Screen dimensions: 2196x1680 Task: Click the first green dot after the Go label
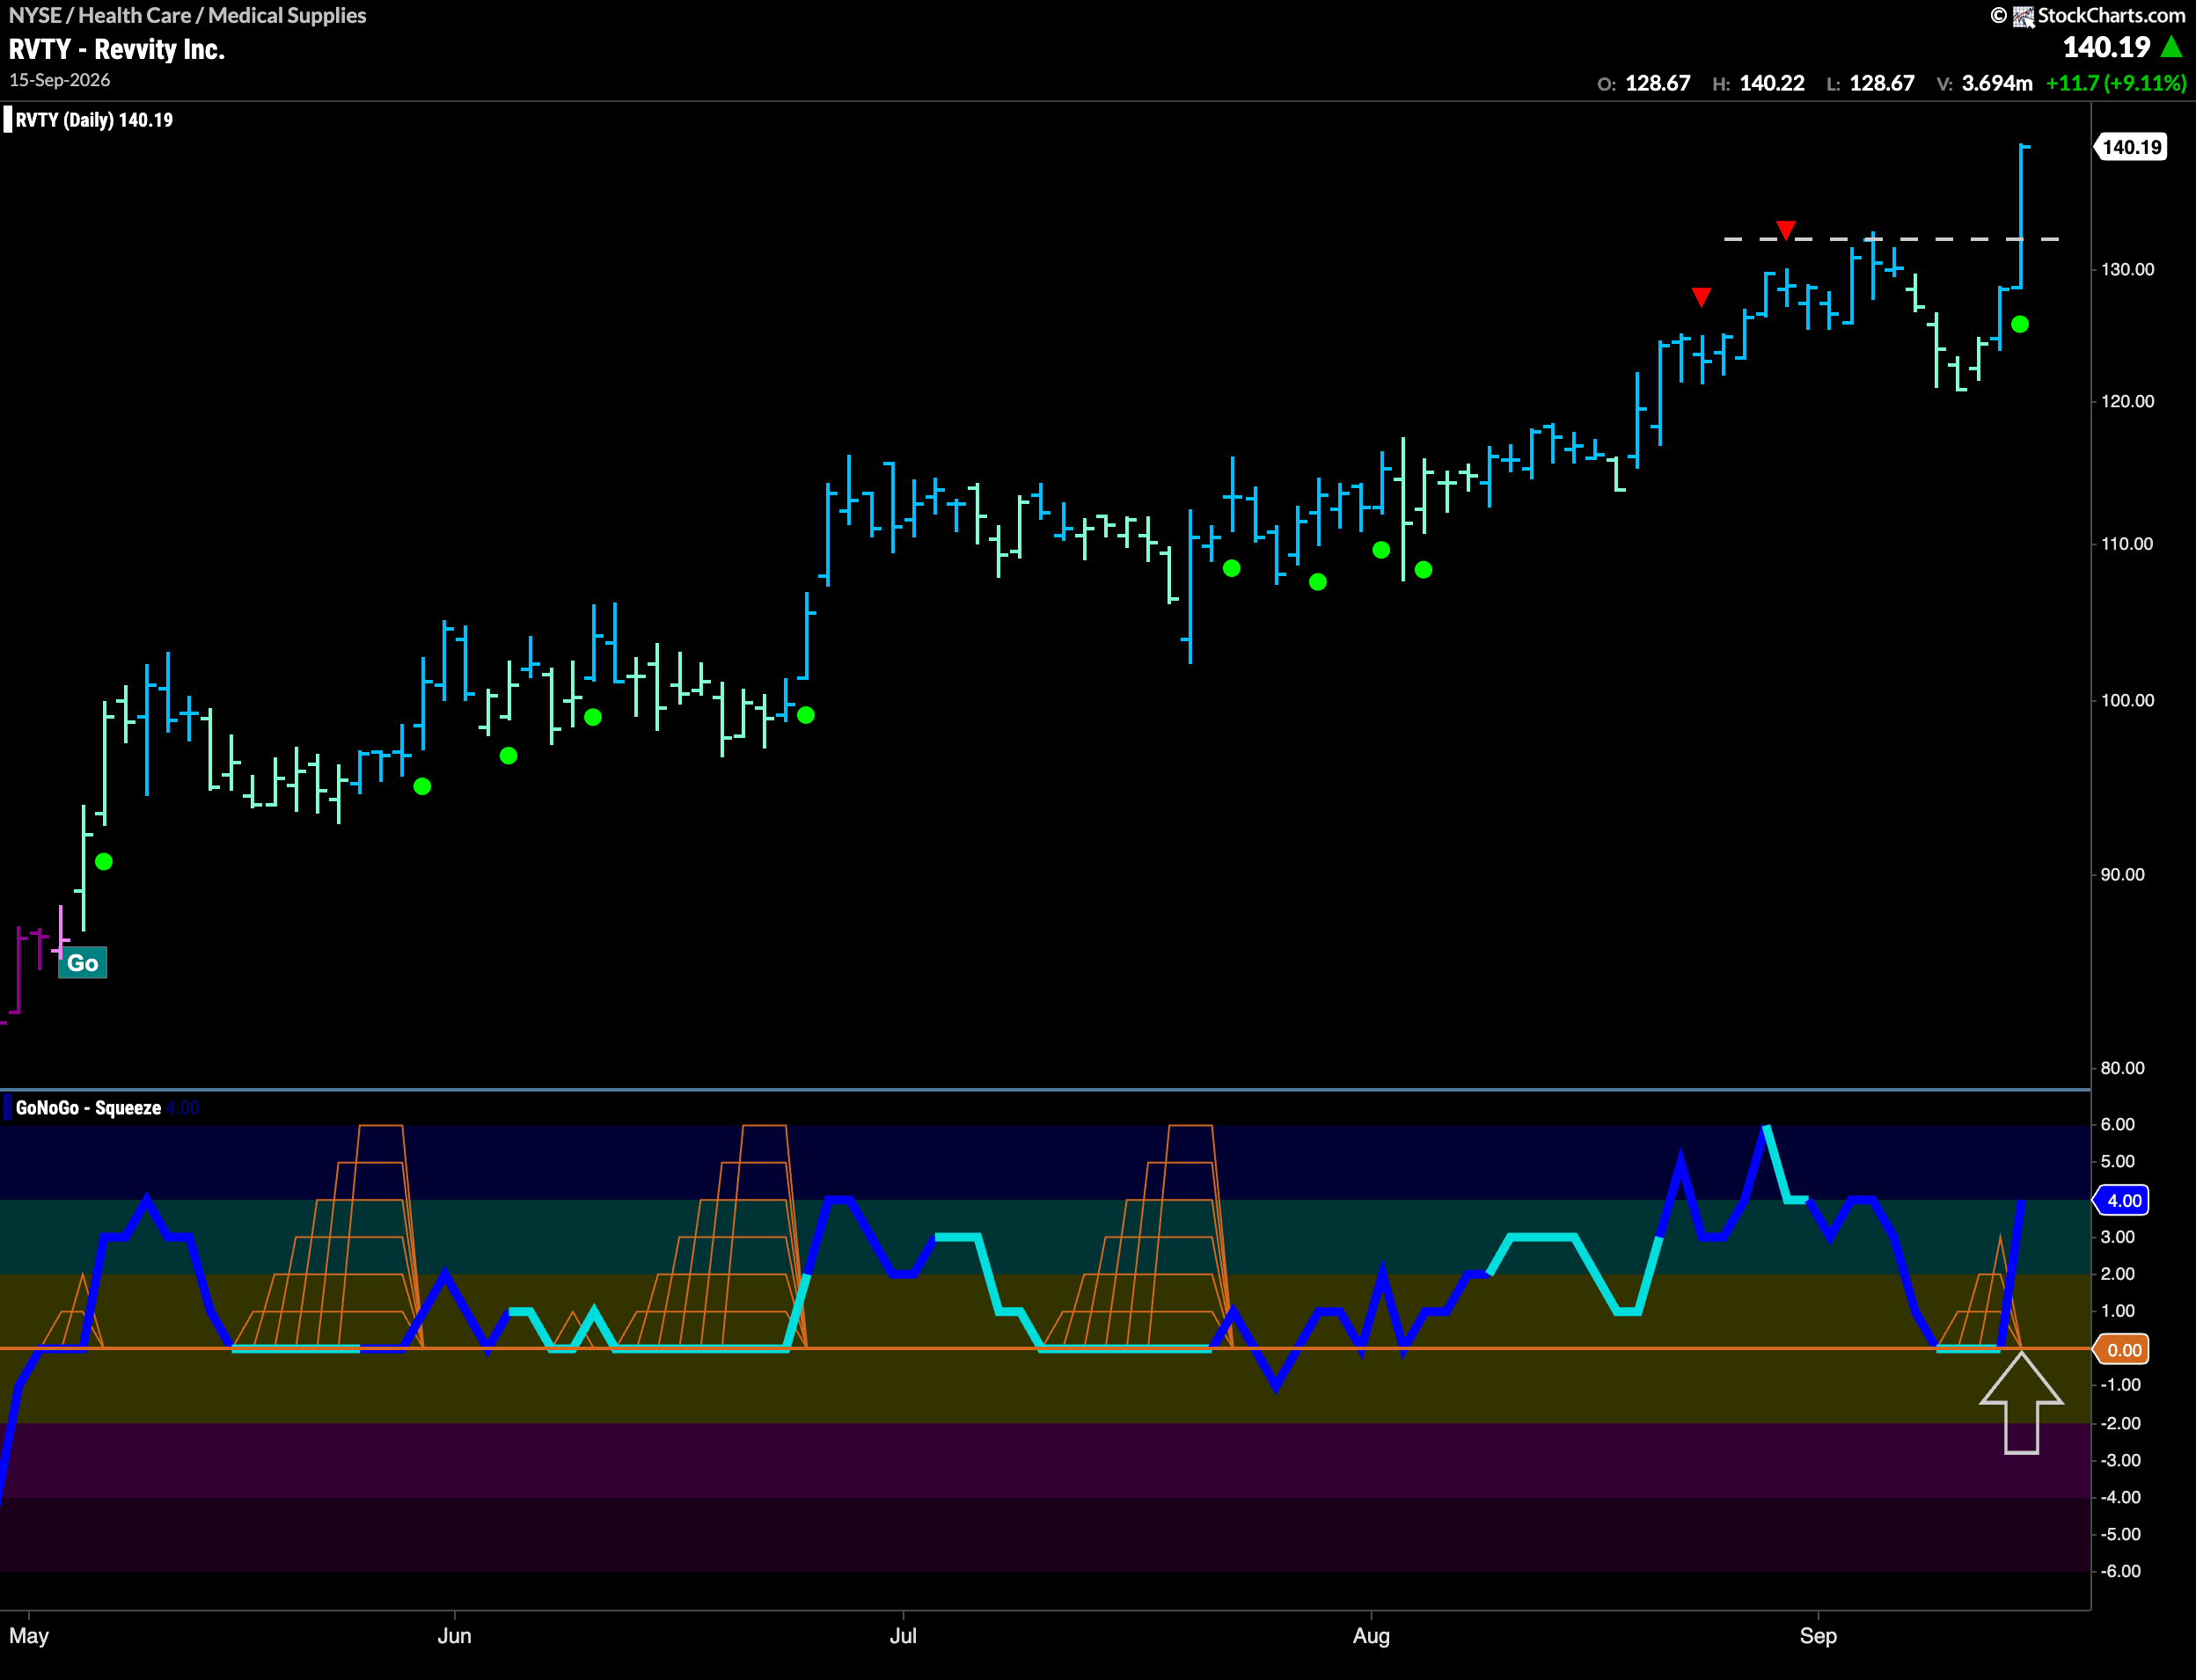click(104, 861)
